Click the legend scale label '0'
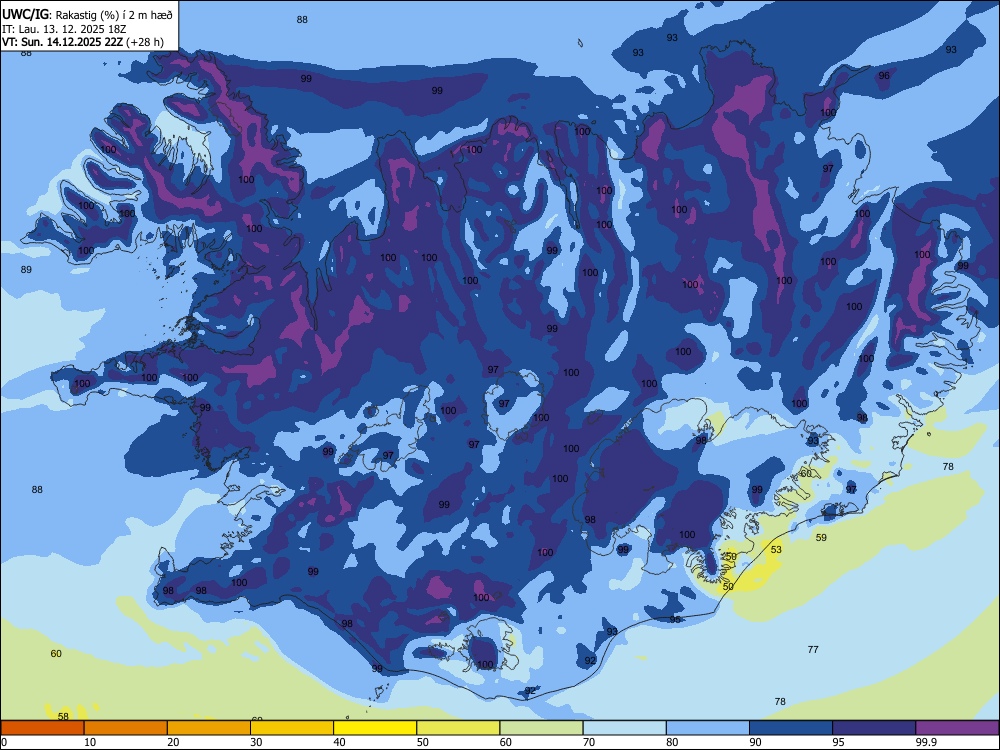 4,742
